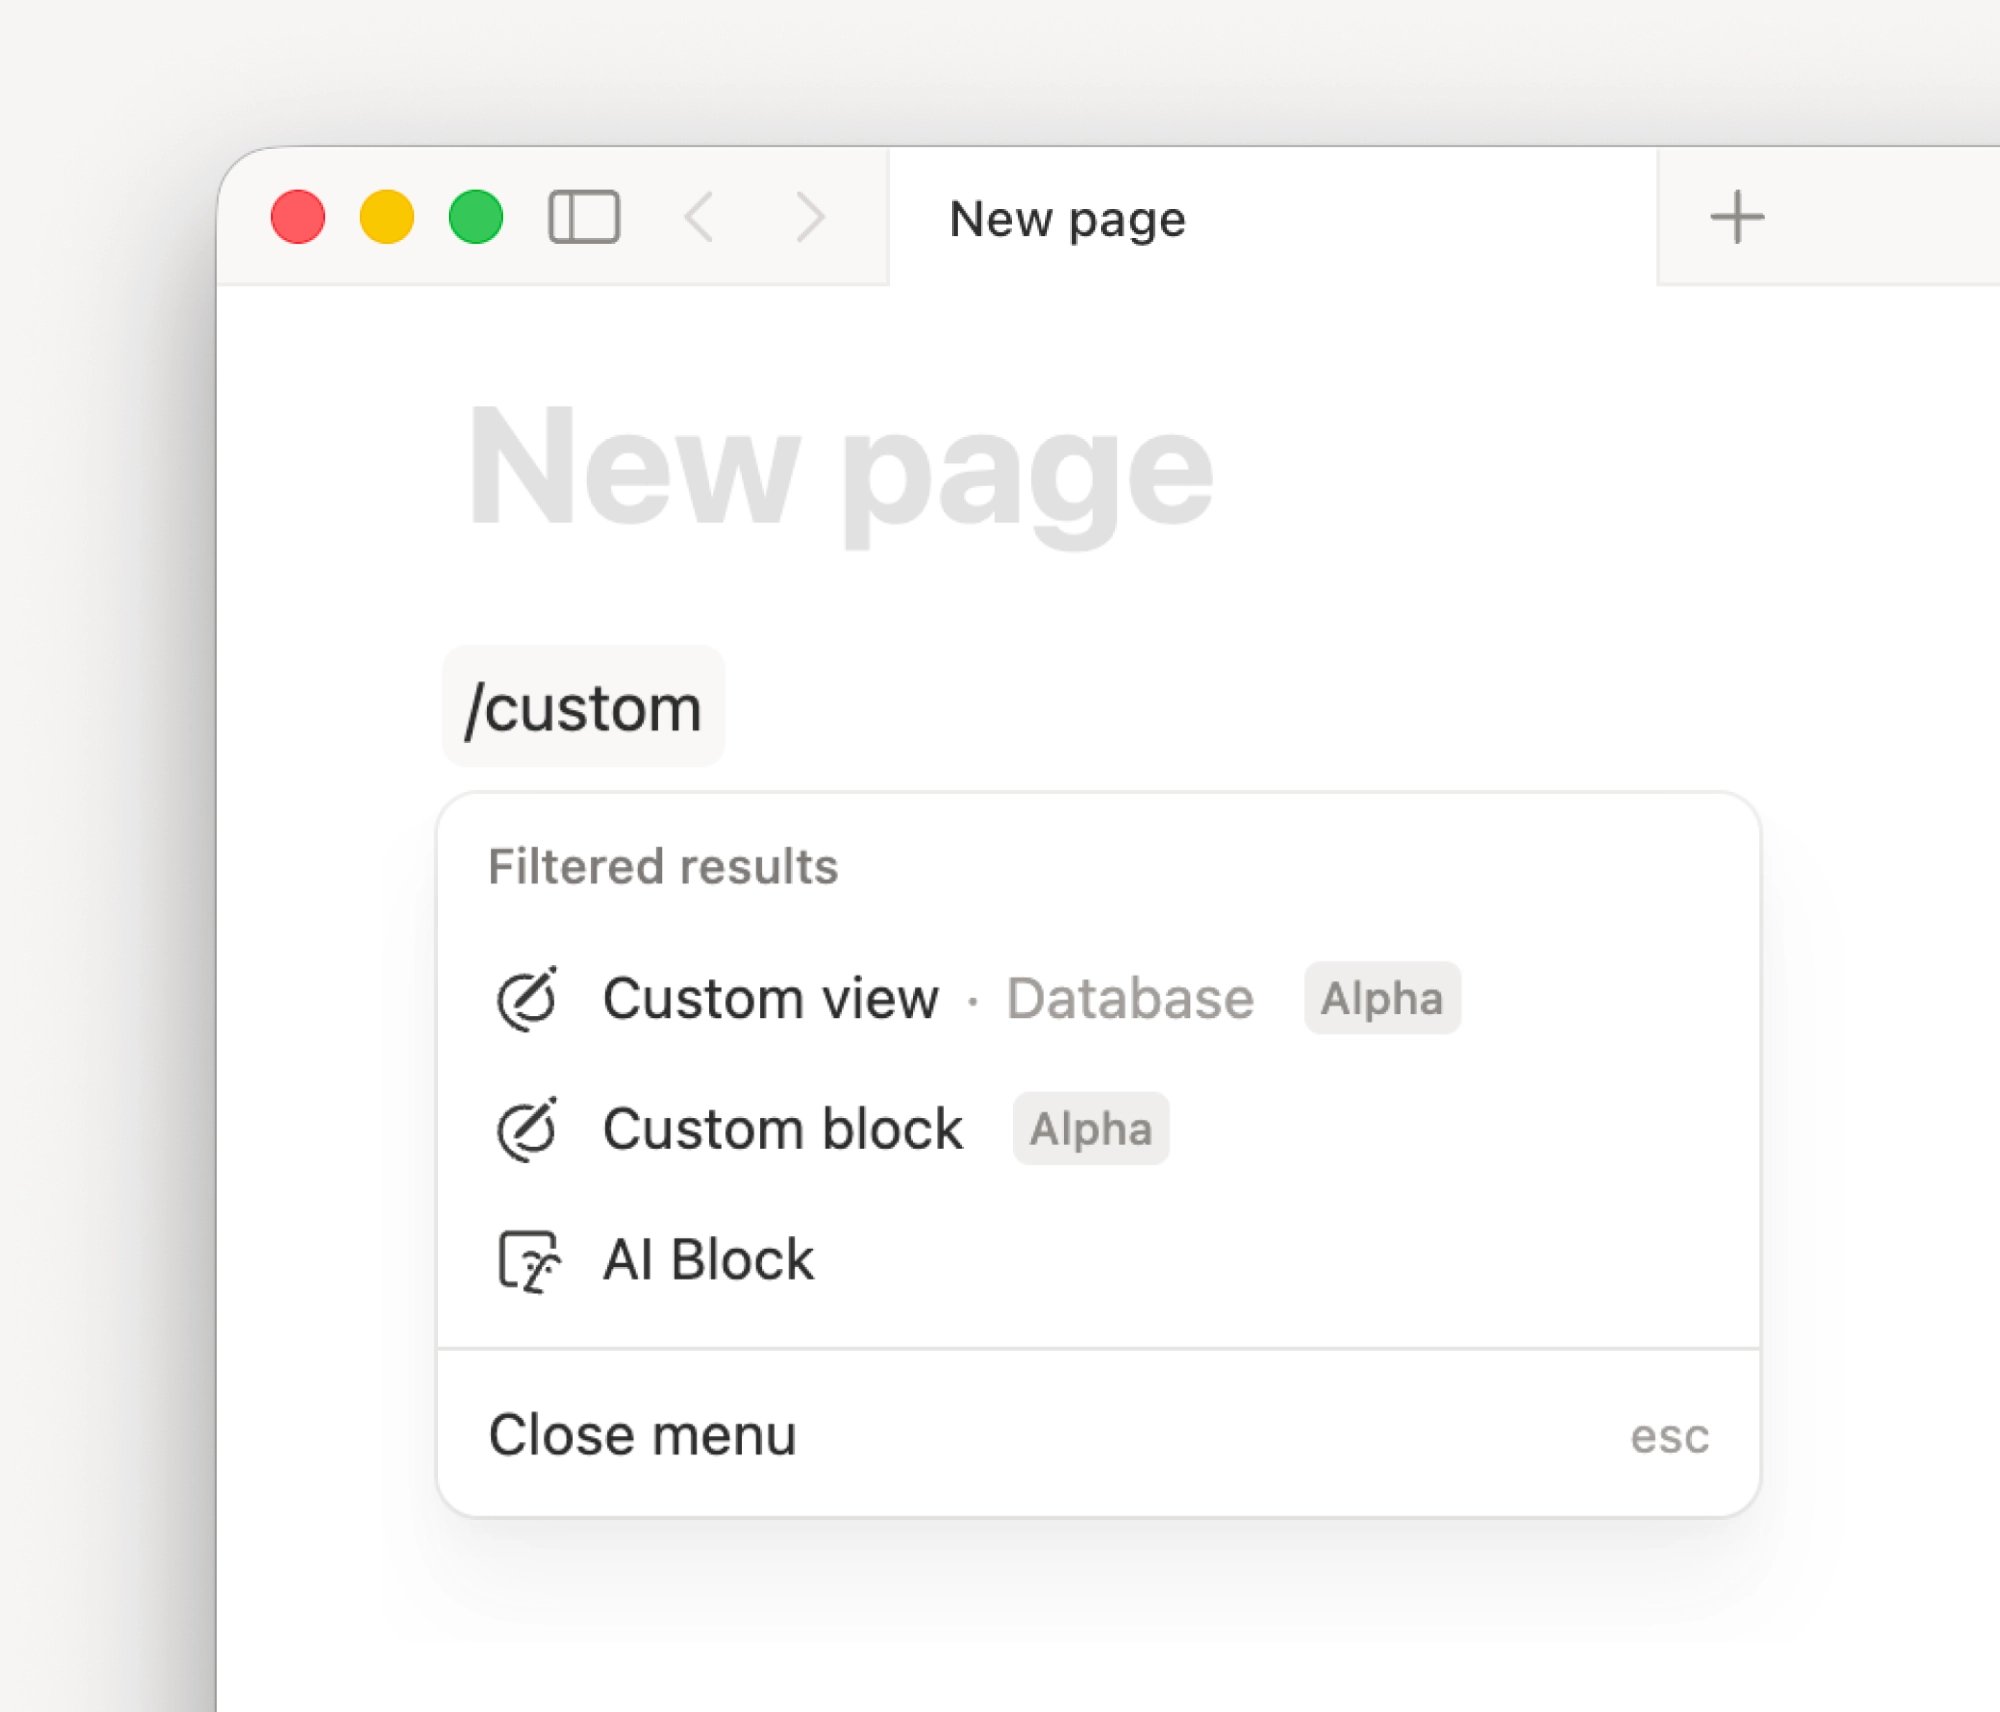Click the Alpha badge next to Custom view

[1382, 998]
